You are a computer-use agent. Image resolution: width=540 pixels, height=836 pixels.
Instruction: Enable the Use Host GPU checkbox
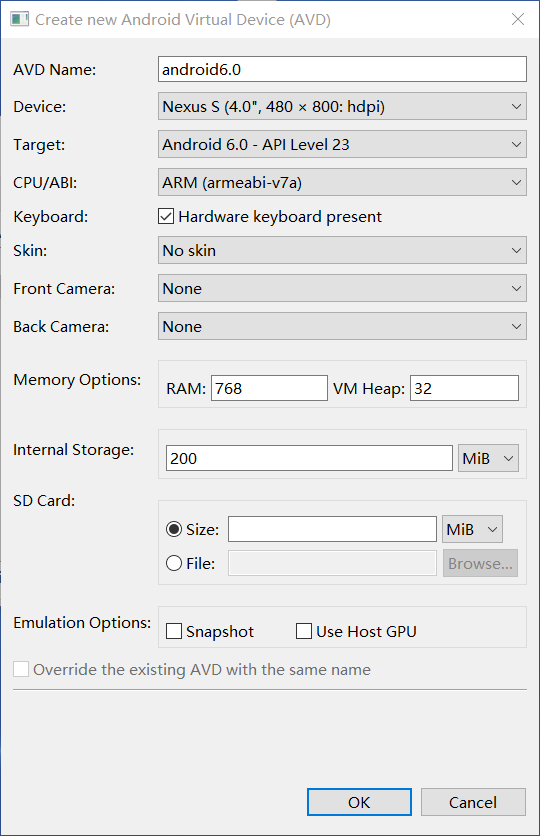click(x=304, y=631)
